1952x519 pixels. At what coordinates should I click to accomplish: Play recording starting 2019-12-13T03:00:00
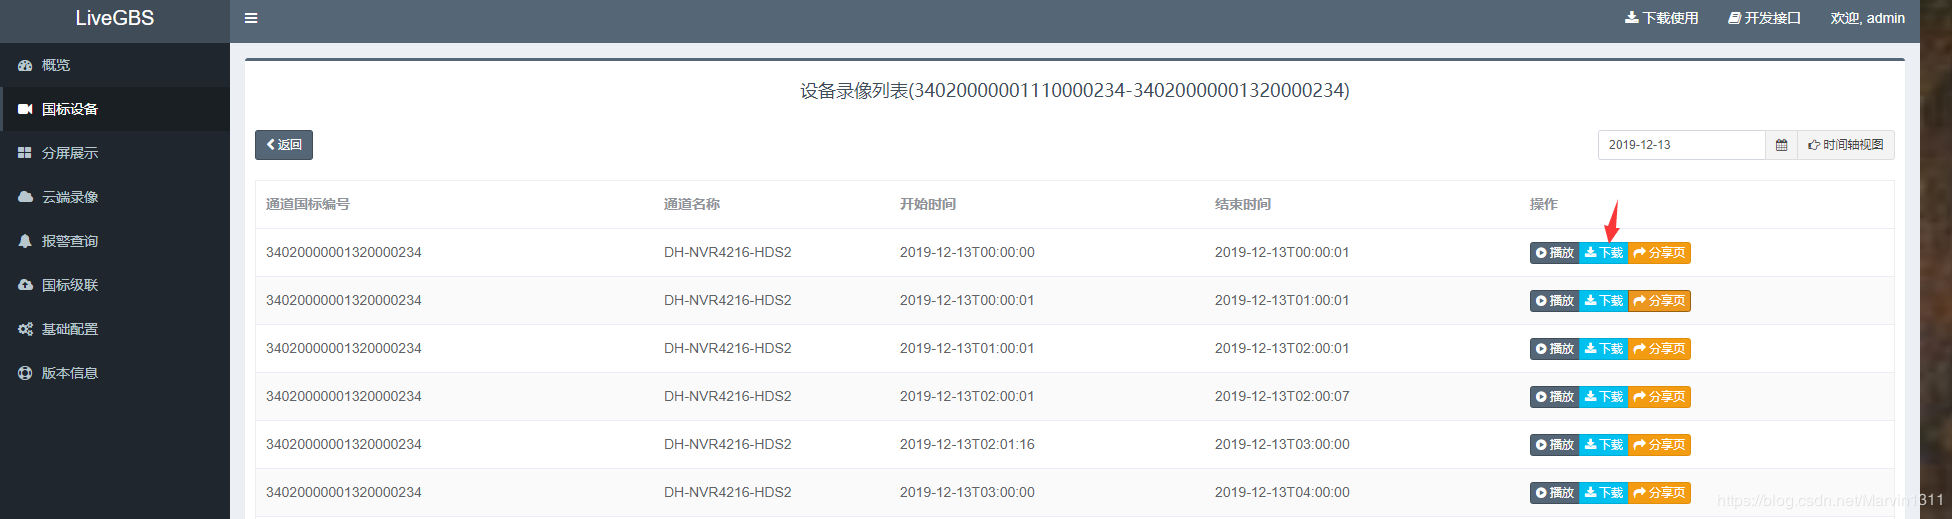1555,493
